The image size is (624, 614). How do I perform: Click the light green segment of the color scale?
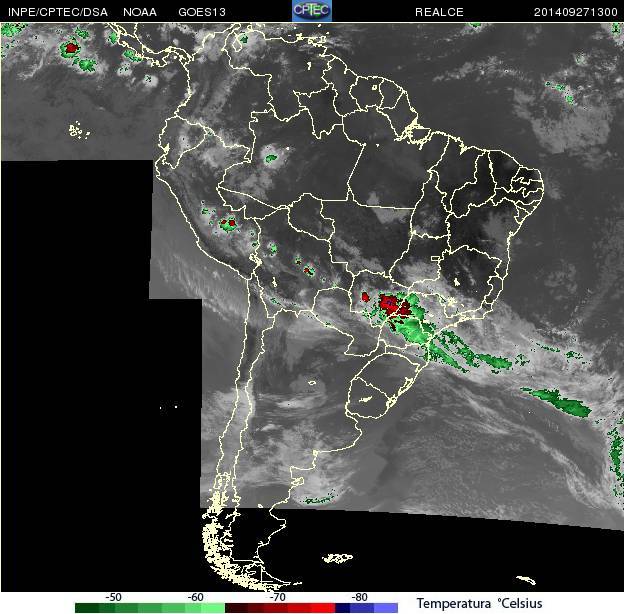[x=213, y=608]
